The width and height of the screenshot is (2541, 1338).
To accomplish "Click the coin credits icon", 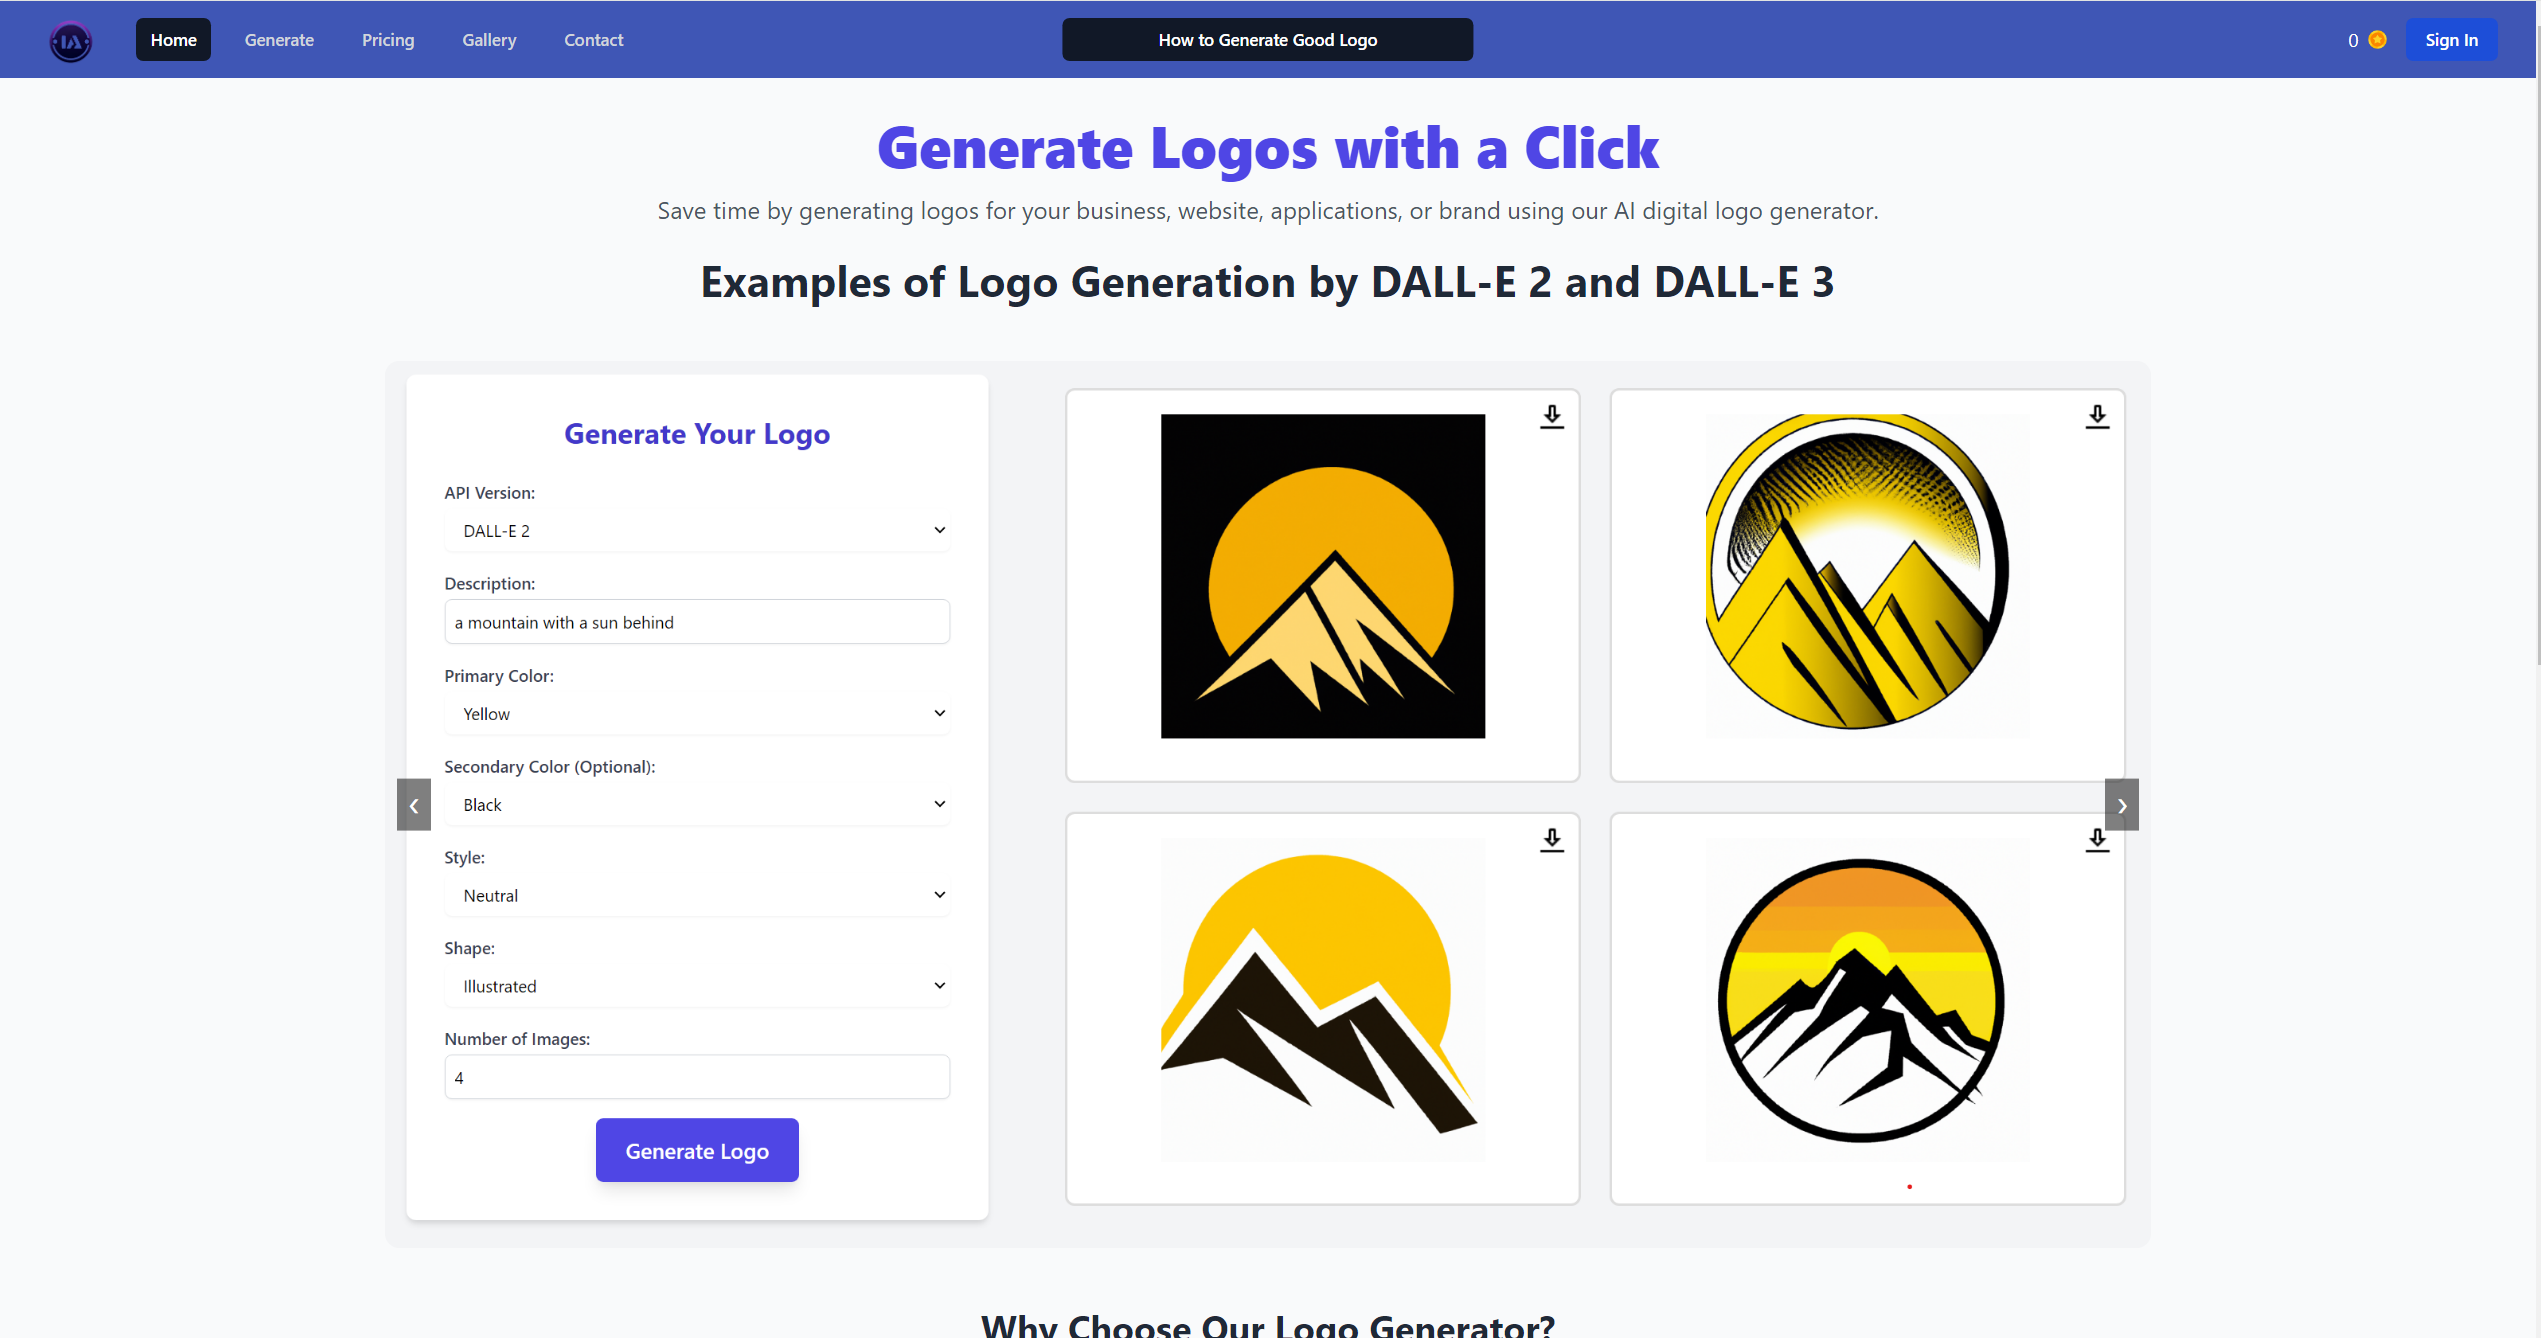I will (x=2378, y=40).
